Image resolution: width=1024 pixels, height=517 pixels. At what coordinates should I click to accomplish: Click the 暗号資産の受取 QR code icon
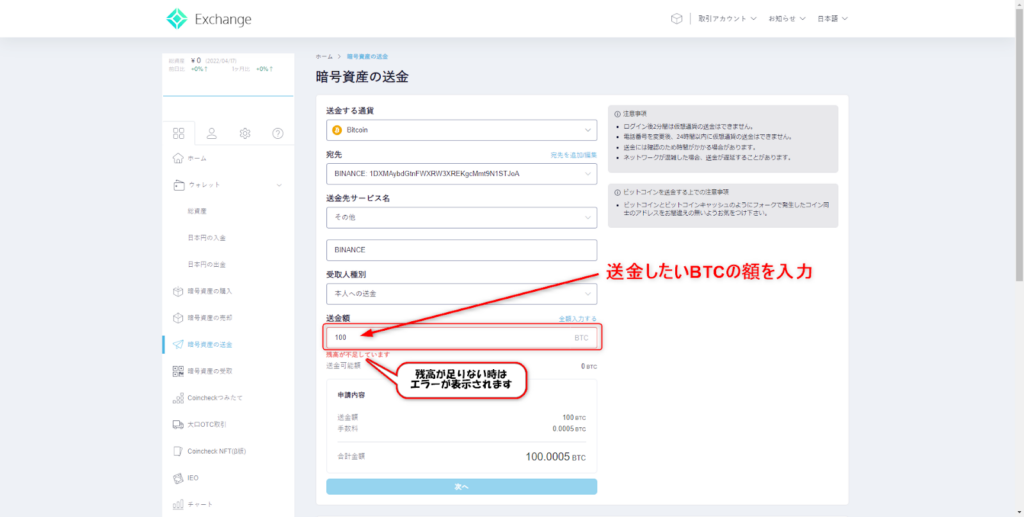178,371
